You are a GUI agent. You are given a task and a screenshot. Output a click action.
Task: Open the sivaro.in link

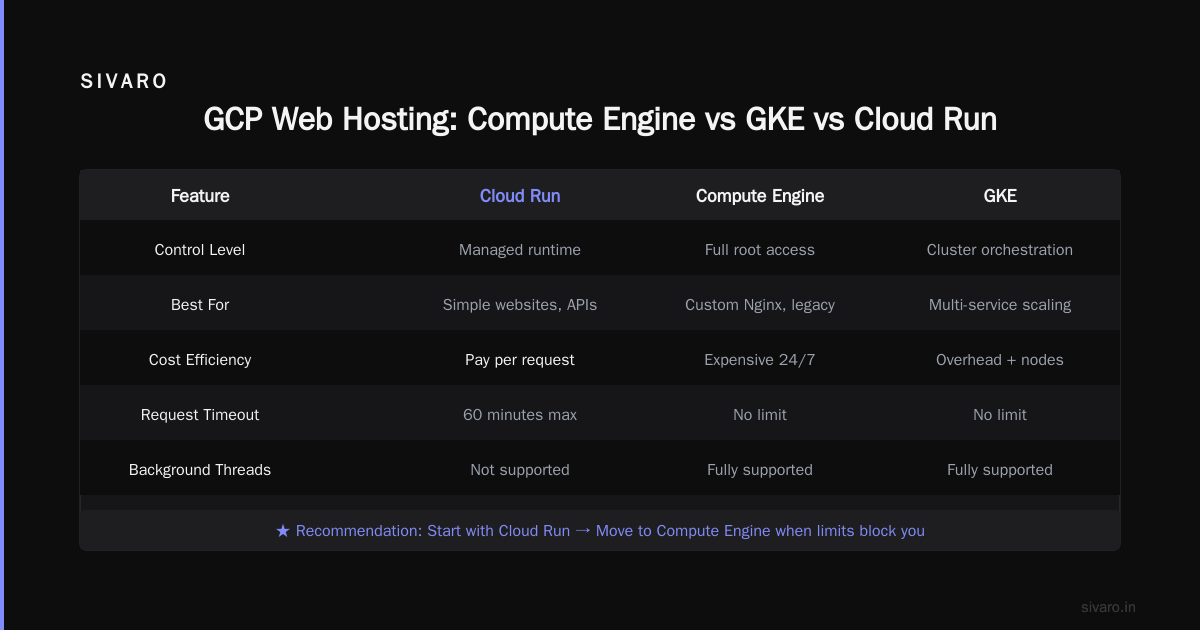coord(1108,607)
